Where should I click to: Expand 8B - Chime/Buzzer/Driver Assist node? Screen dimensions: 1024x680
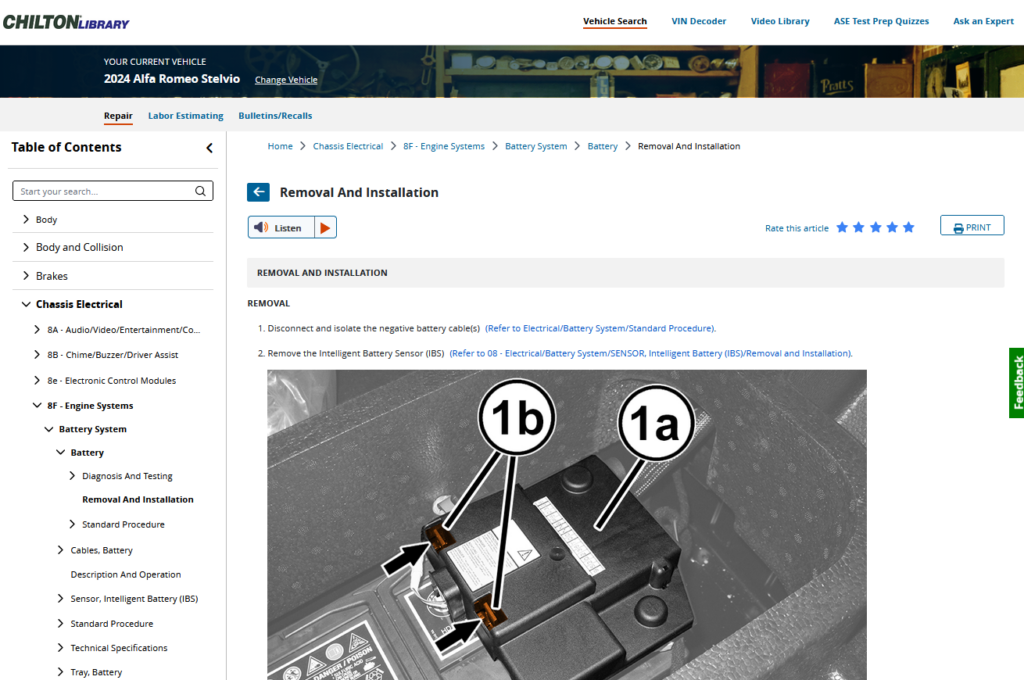point(37,355)
